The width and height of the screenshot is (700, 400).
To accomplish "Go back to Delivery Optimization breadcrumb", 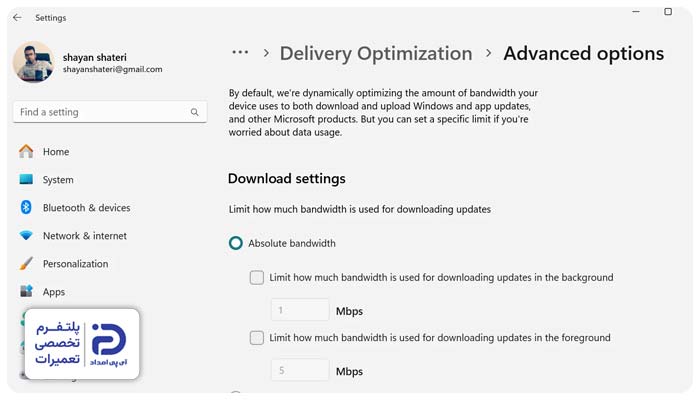I will pyautogui.click(x=376, y=54).
